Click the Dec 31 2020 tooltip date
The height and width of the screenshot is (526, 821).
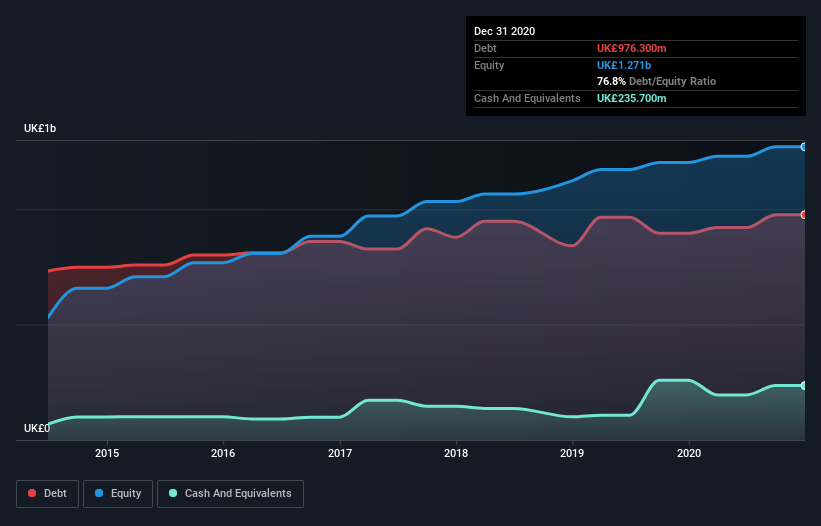[505, 31]
